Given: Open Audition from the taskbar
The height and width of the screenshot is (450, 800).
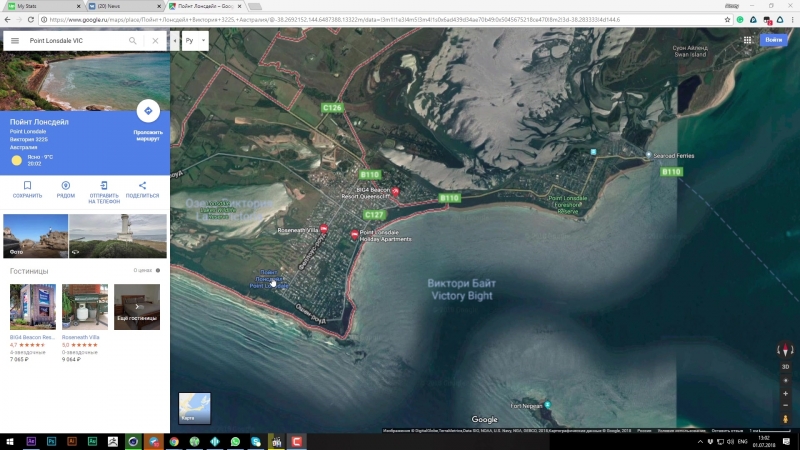Looking at the screenshot, I should point(92,441).
